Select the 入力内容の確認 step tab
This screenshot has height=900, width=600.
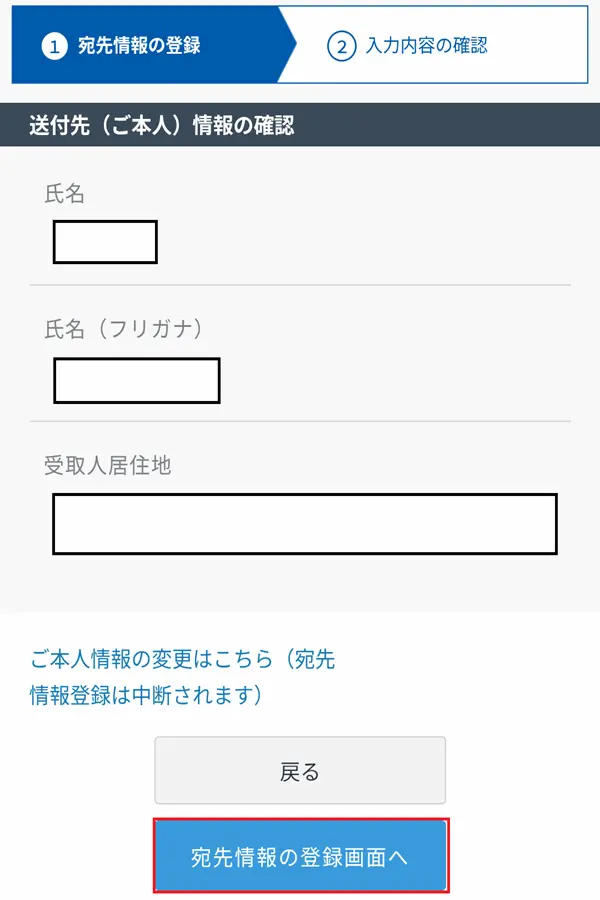(427, 46)
